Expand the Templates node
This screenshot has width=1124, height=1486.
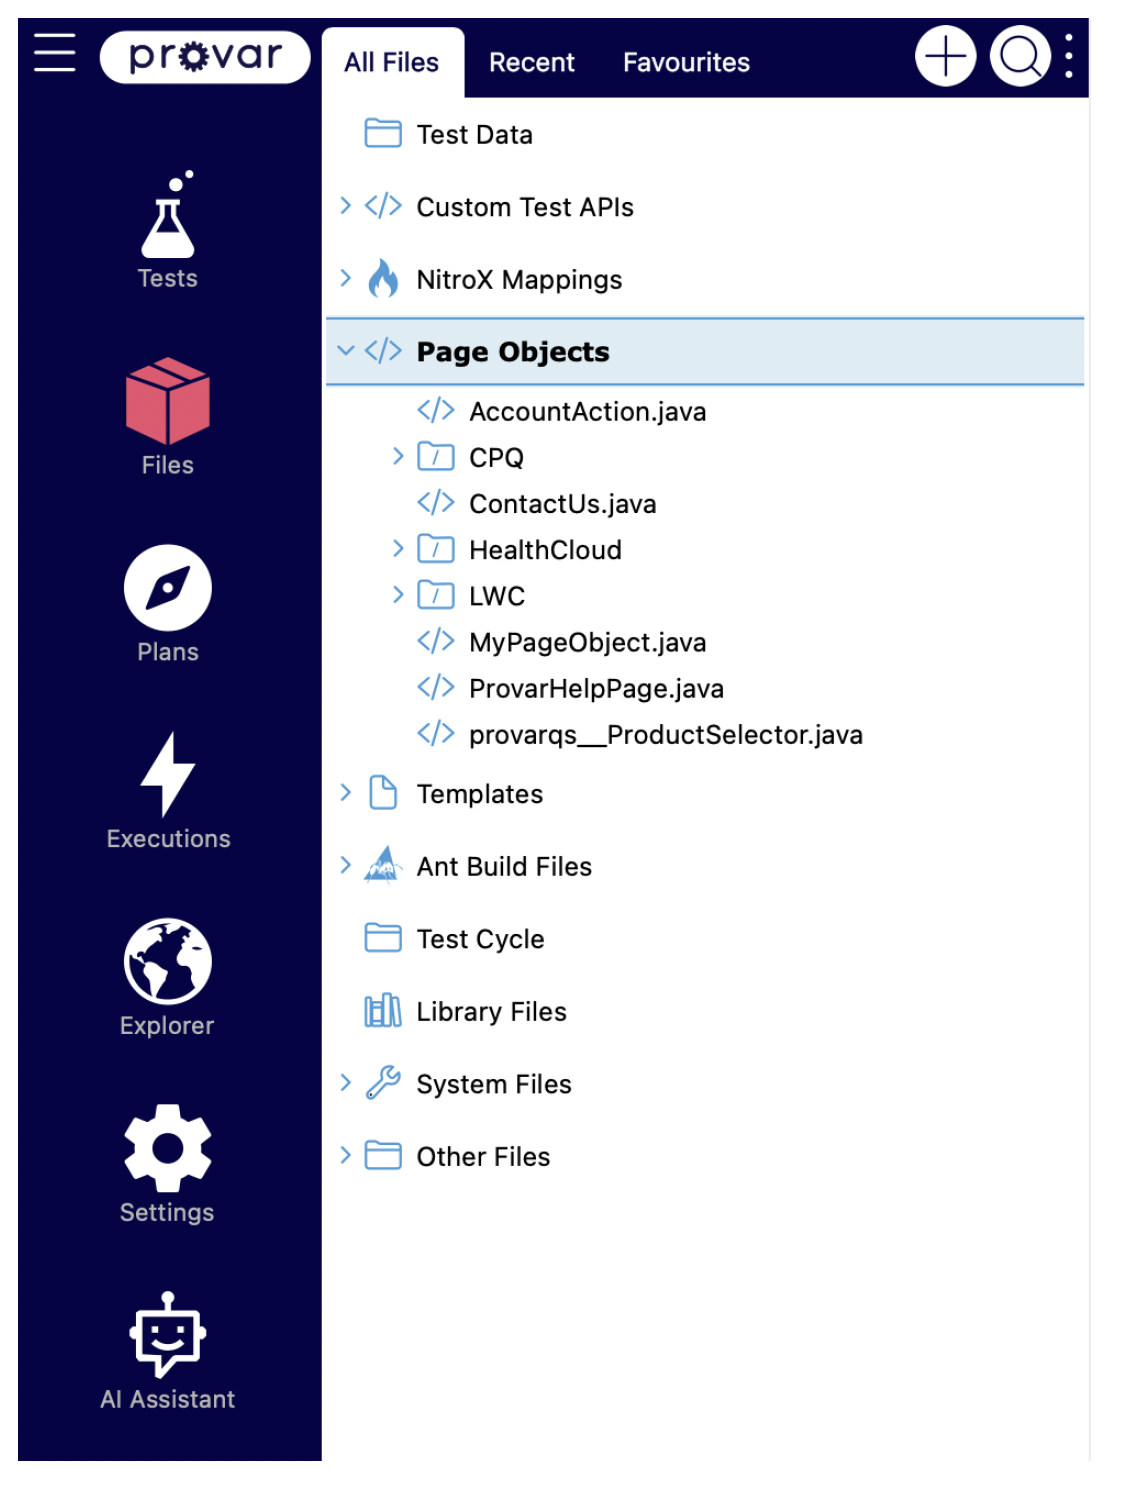pos(345,793)
